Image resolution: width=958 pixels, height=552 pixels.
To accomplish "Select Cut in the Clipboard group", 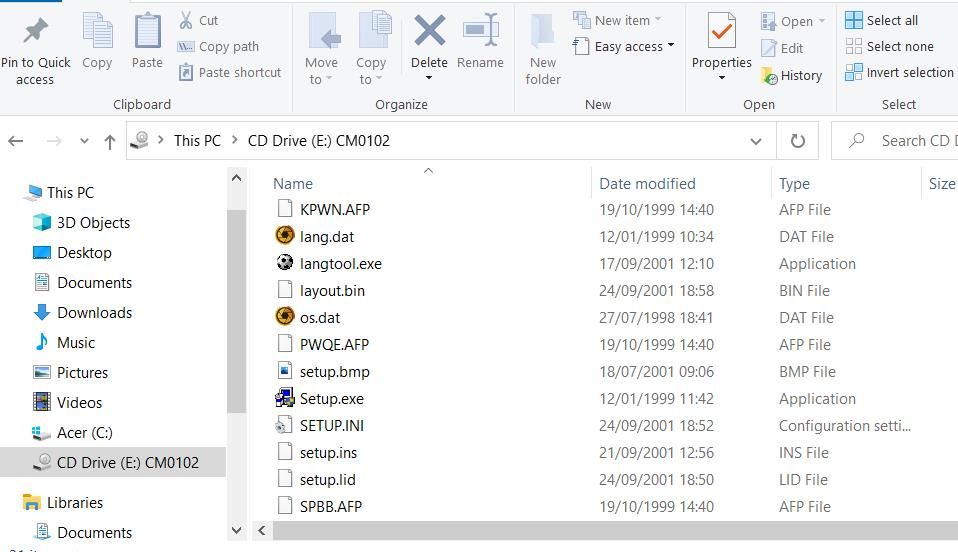I will point(199,20).
